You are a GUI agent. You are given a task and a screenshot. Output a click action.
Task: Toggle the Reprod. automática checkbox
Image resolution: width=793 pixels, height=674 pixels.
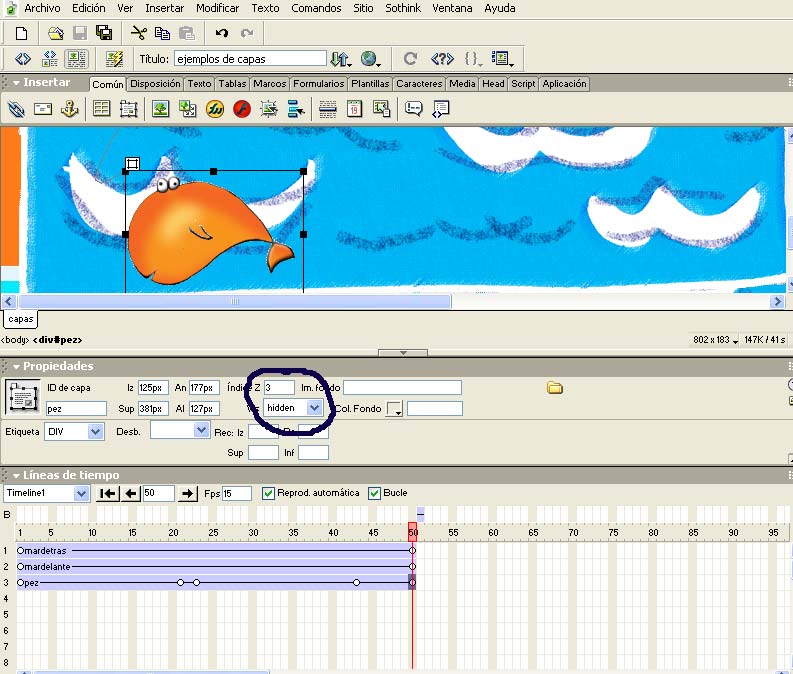pos(269,493)
